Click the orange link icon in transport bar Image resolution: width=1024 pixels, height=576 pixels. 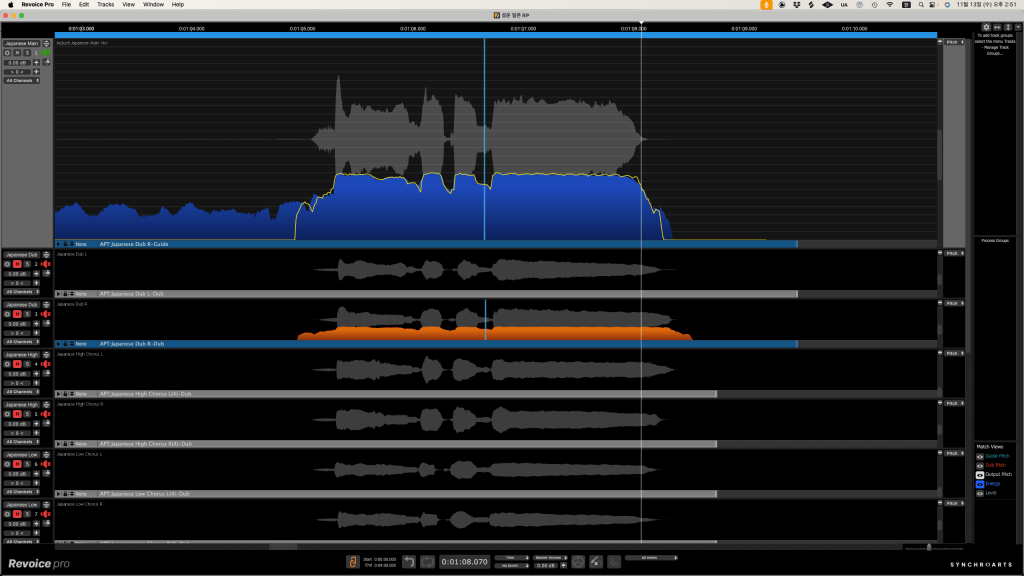(352, 562)
